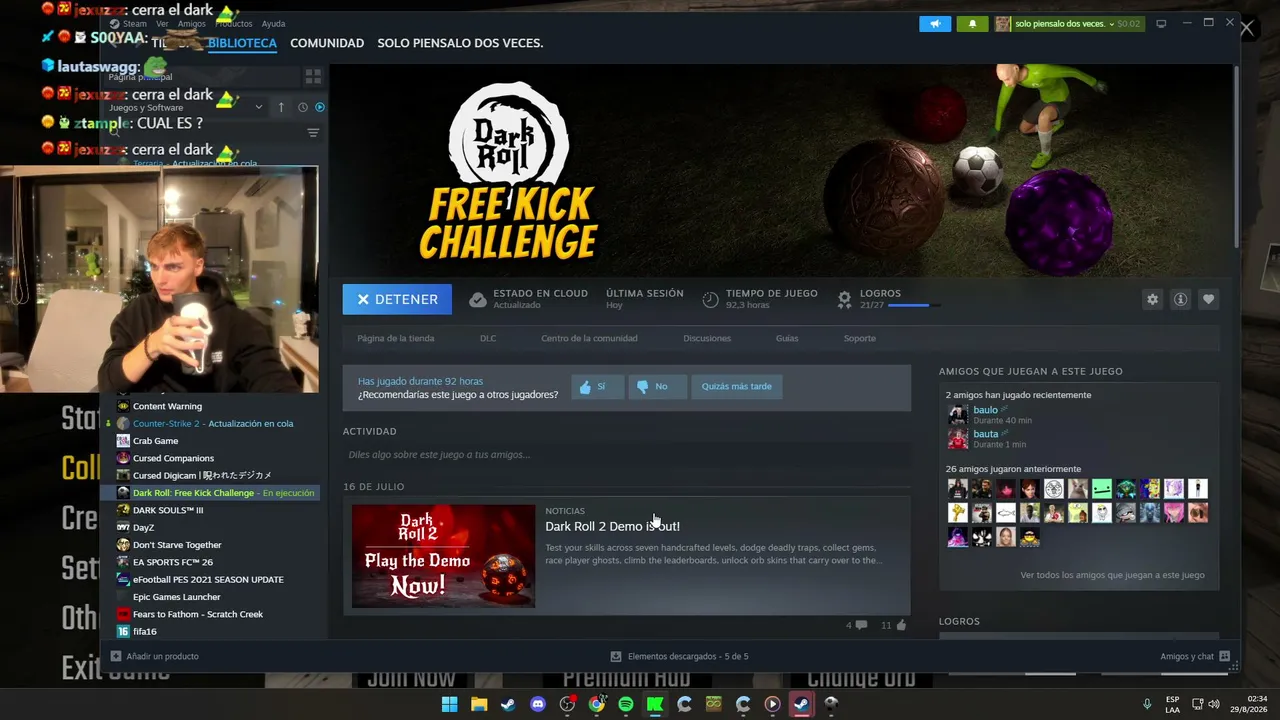Choose No thumbs down recommendation
1280x720 pixels.
(657, 387)
